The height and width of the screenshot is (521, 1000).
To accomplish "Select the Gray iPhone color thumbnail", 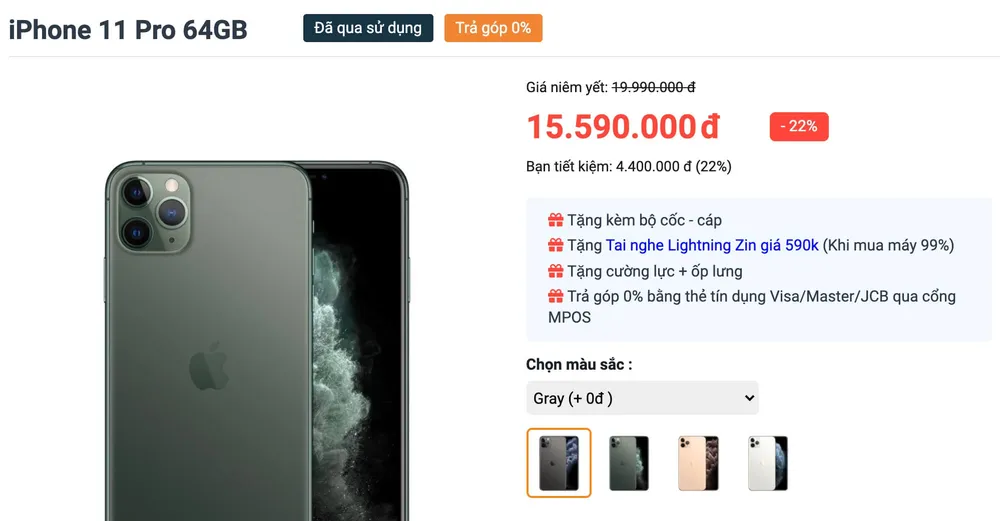I will click(x=559, y=462).
